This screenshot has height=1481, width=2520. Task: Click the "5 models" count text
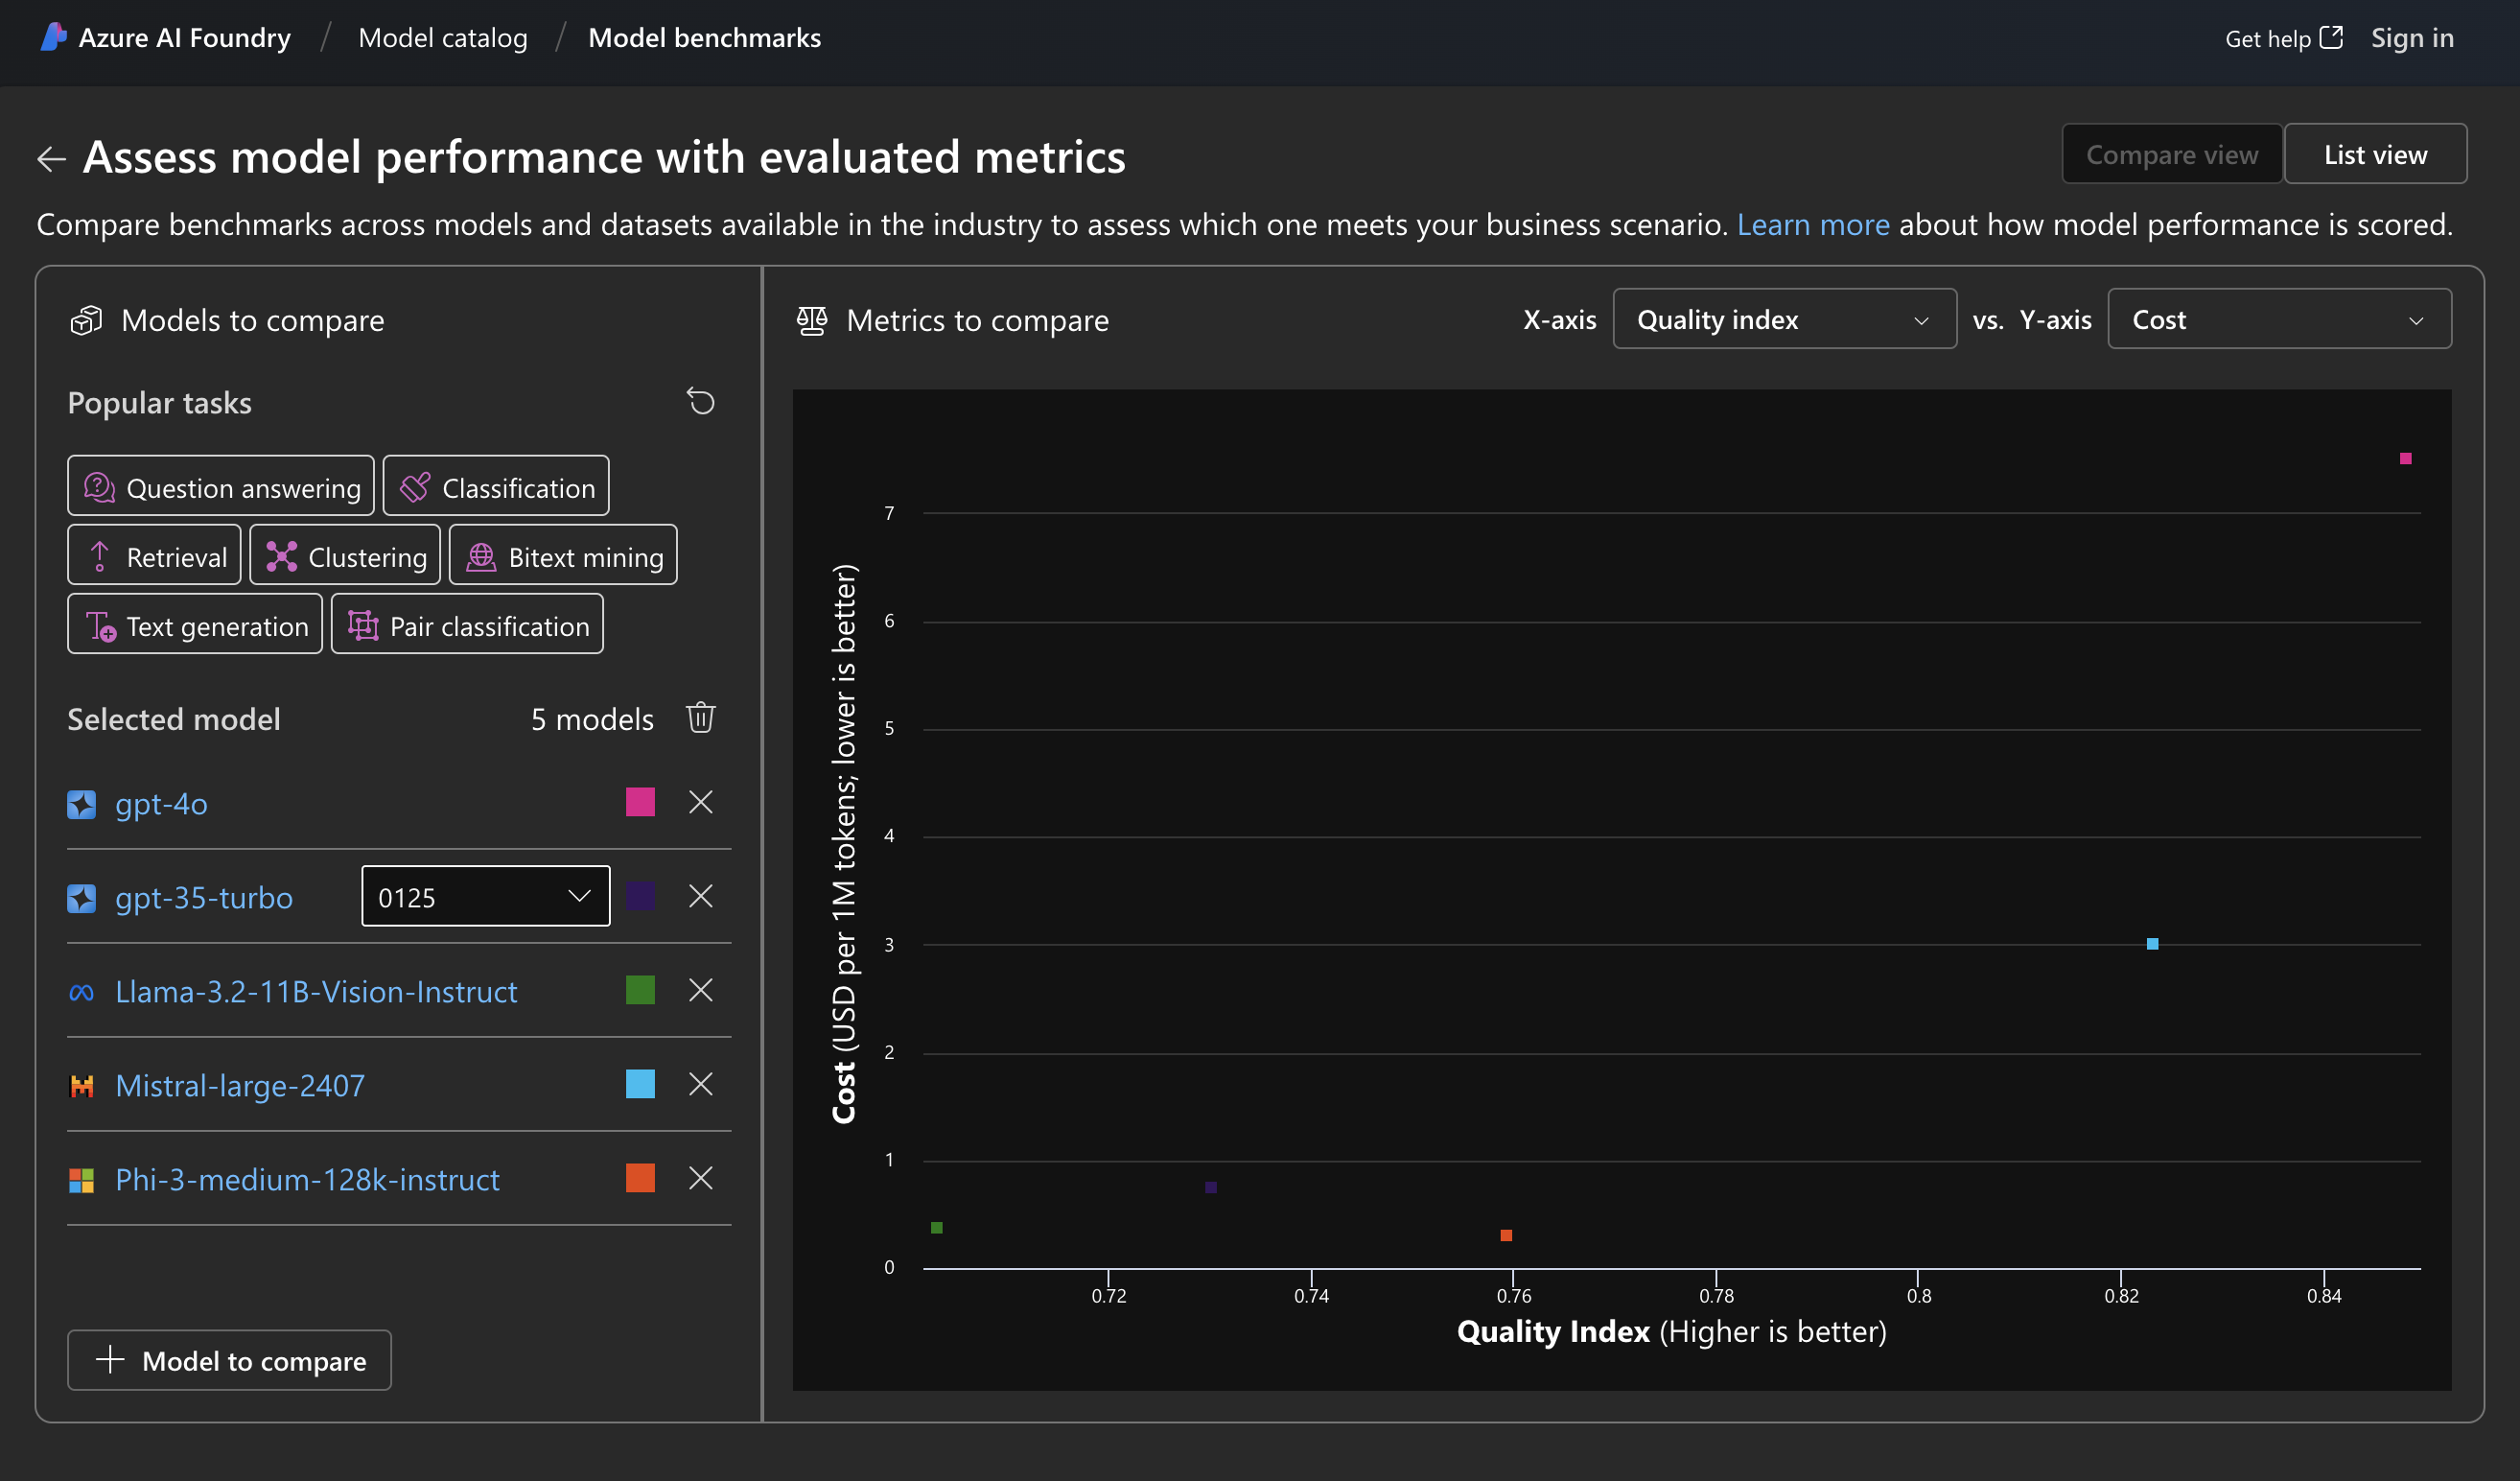pyautogui.click(x=592, y=719)
